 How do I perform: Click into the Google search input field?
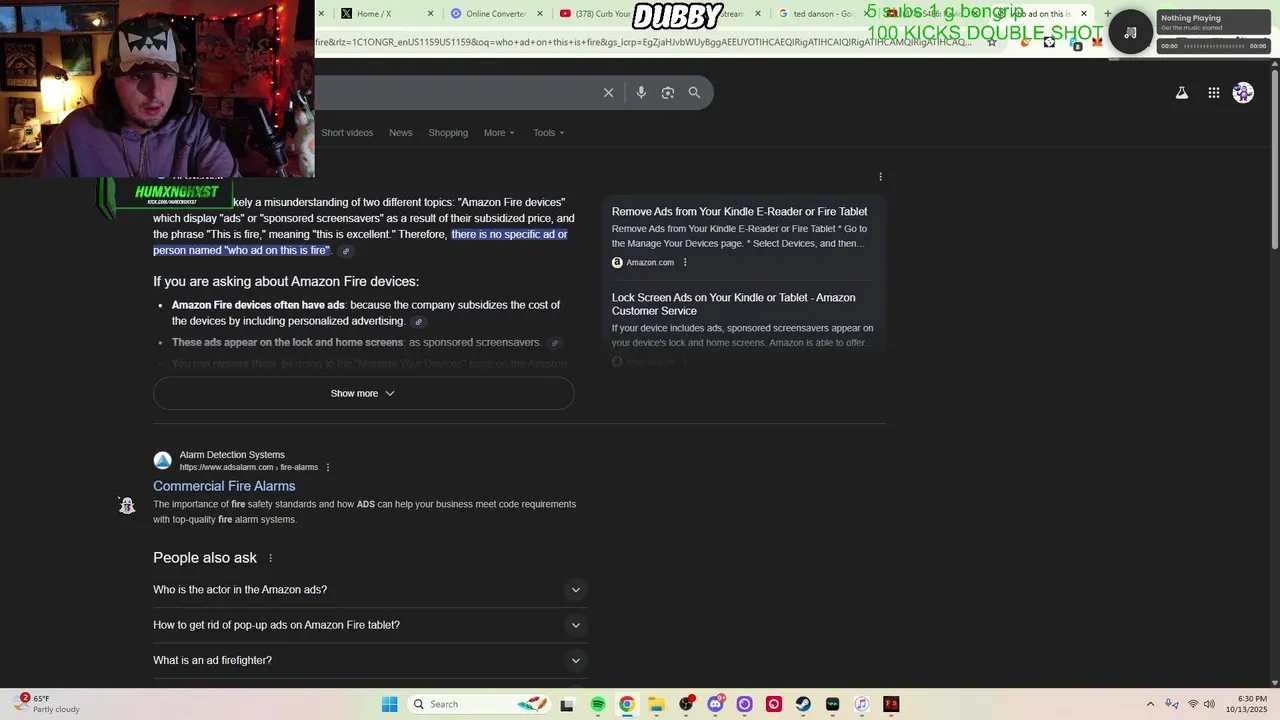[455, 92]
